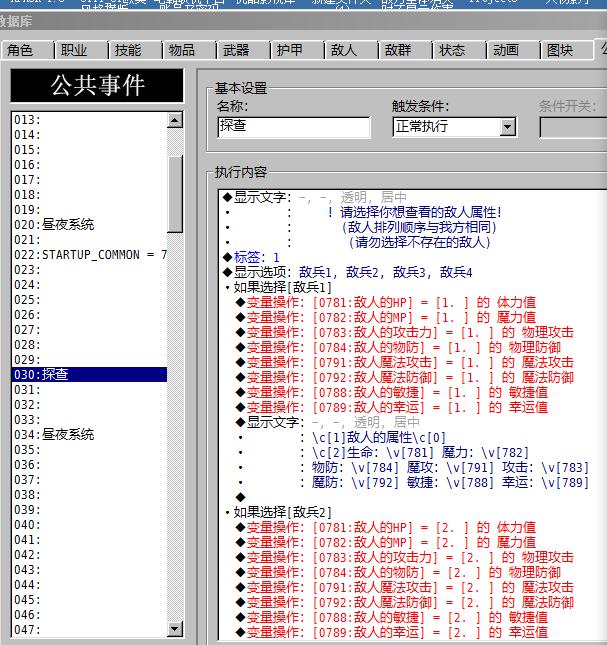
Task: Select highlighted entry 030:探查
Action: click(89, 374)
